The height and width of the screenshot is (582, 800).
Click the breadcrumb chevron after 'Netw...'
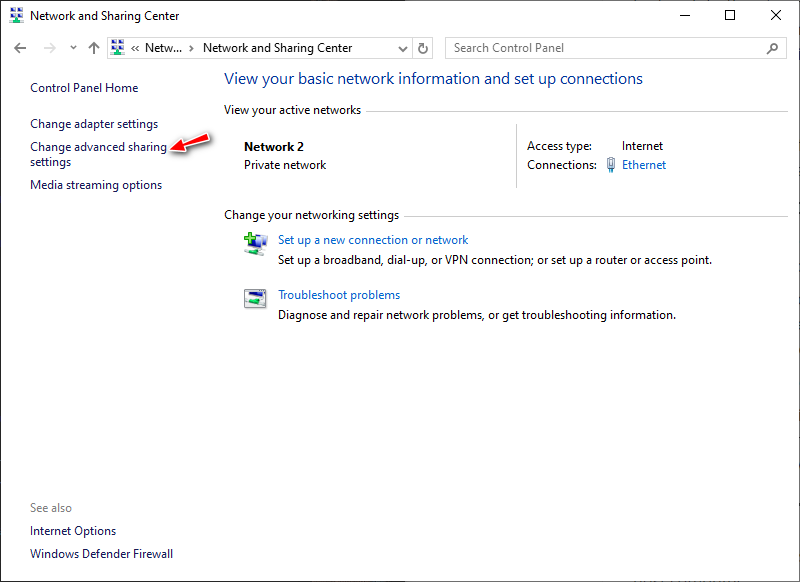(191, 48)
